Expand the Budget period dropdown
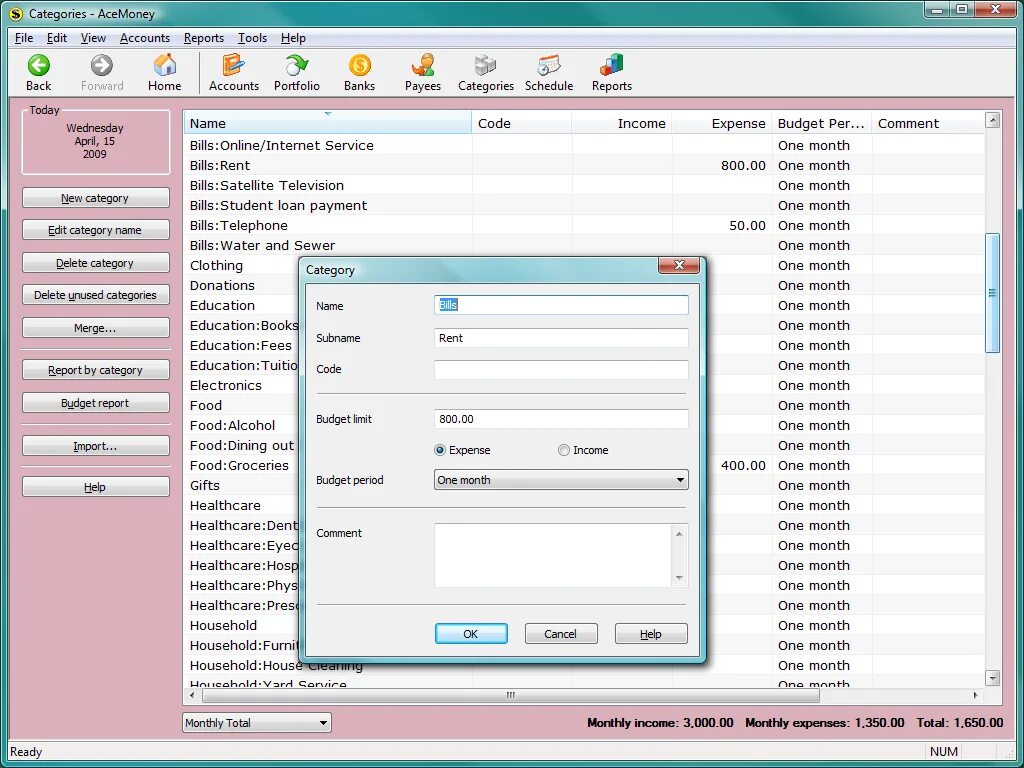Screen dimensions: 1024x768 pos(680,480)
